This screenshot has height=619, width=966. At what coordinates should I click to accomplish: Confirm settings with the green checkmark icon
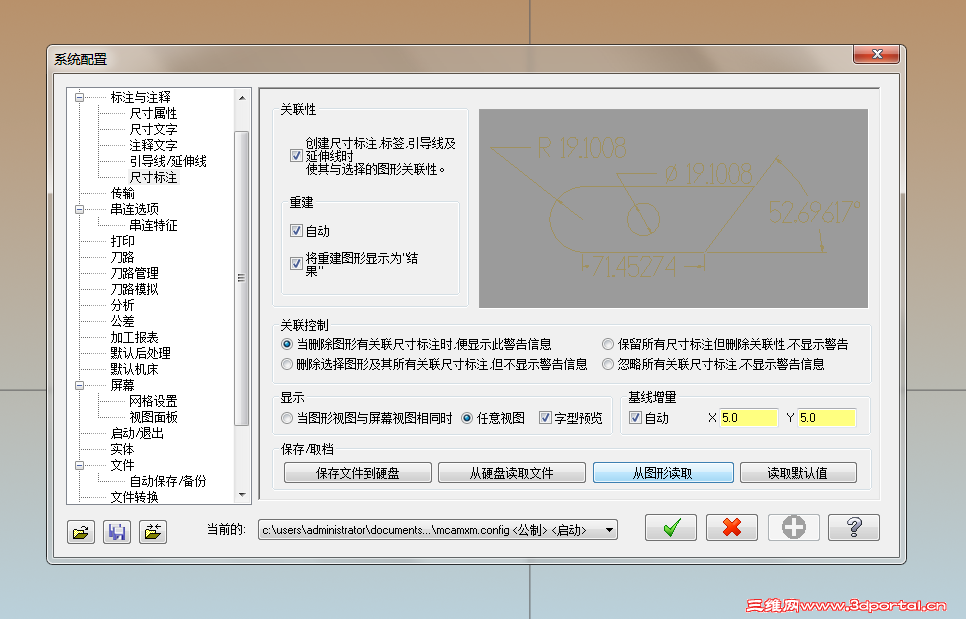point(670,527)
